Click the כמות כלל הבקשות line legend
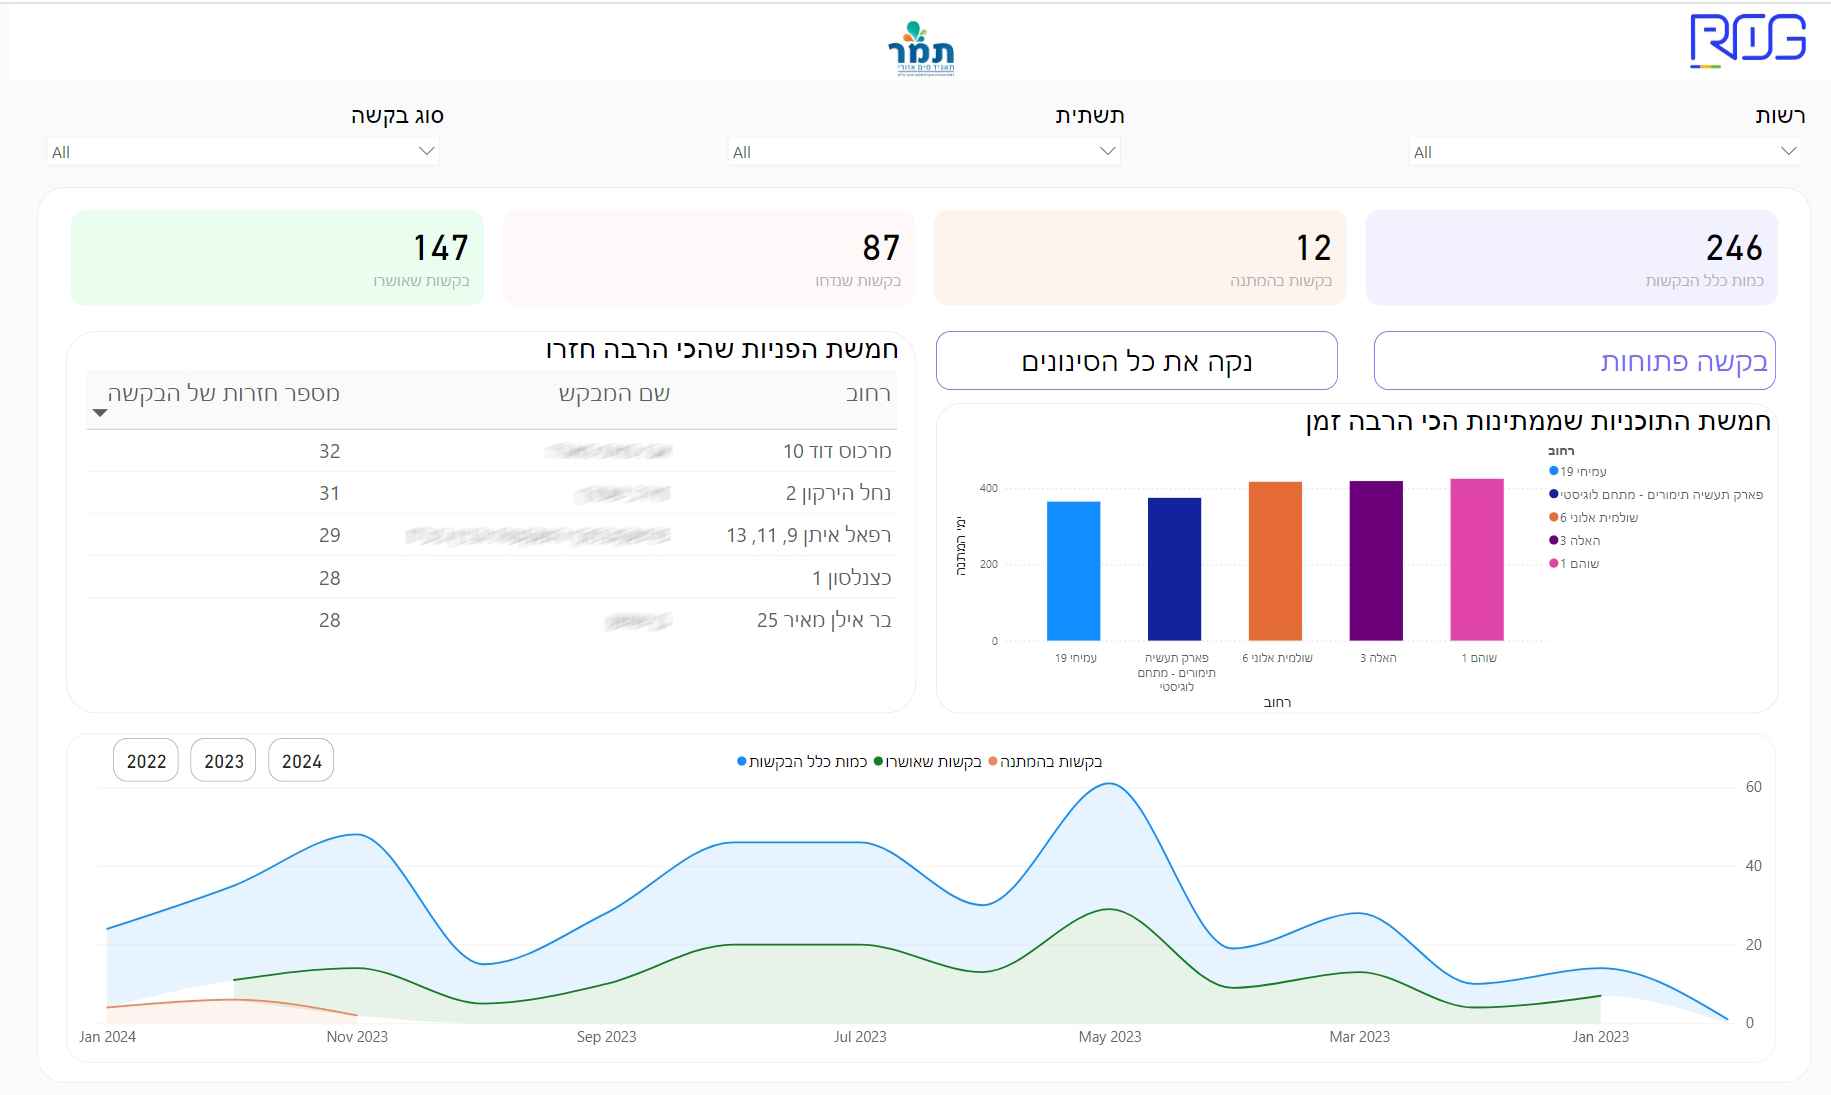The image size is (1831, 1095). point(802,762)
